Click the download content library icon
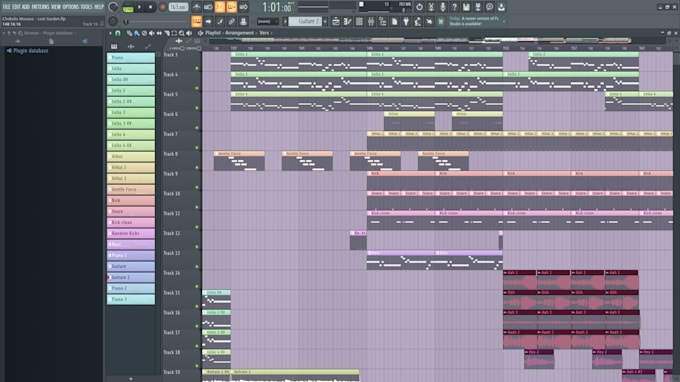 pyautogui.click(x=501, y=7)
